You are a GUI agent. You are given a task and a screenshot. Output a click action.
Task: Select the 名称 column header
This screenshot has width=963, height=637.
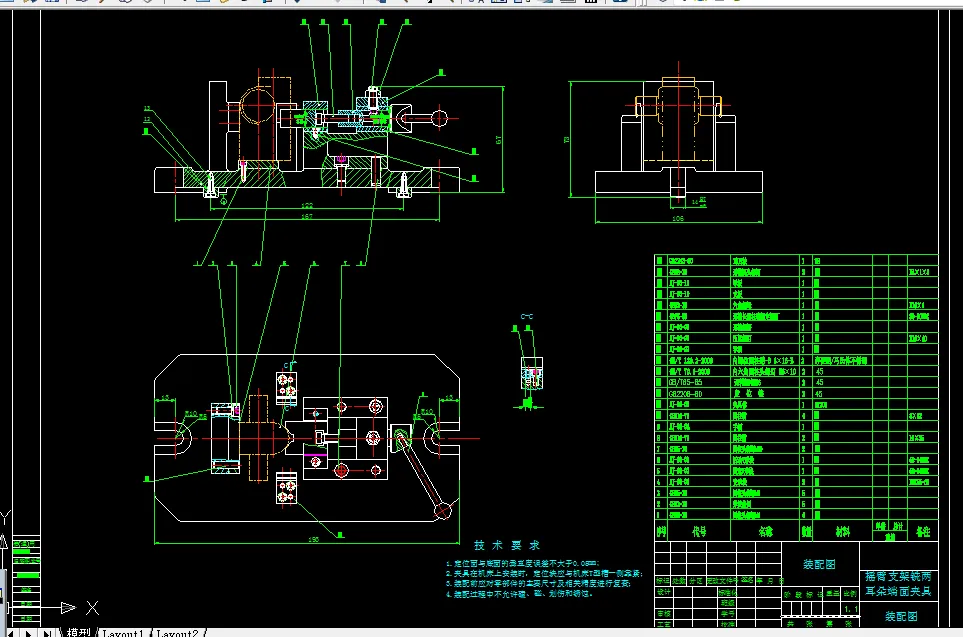[x=765, y=531]
